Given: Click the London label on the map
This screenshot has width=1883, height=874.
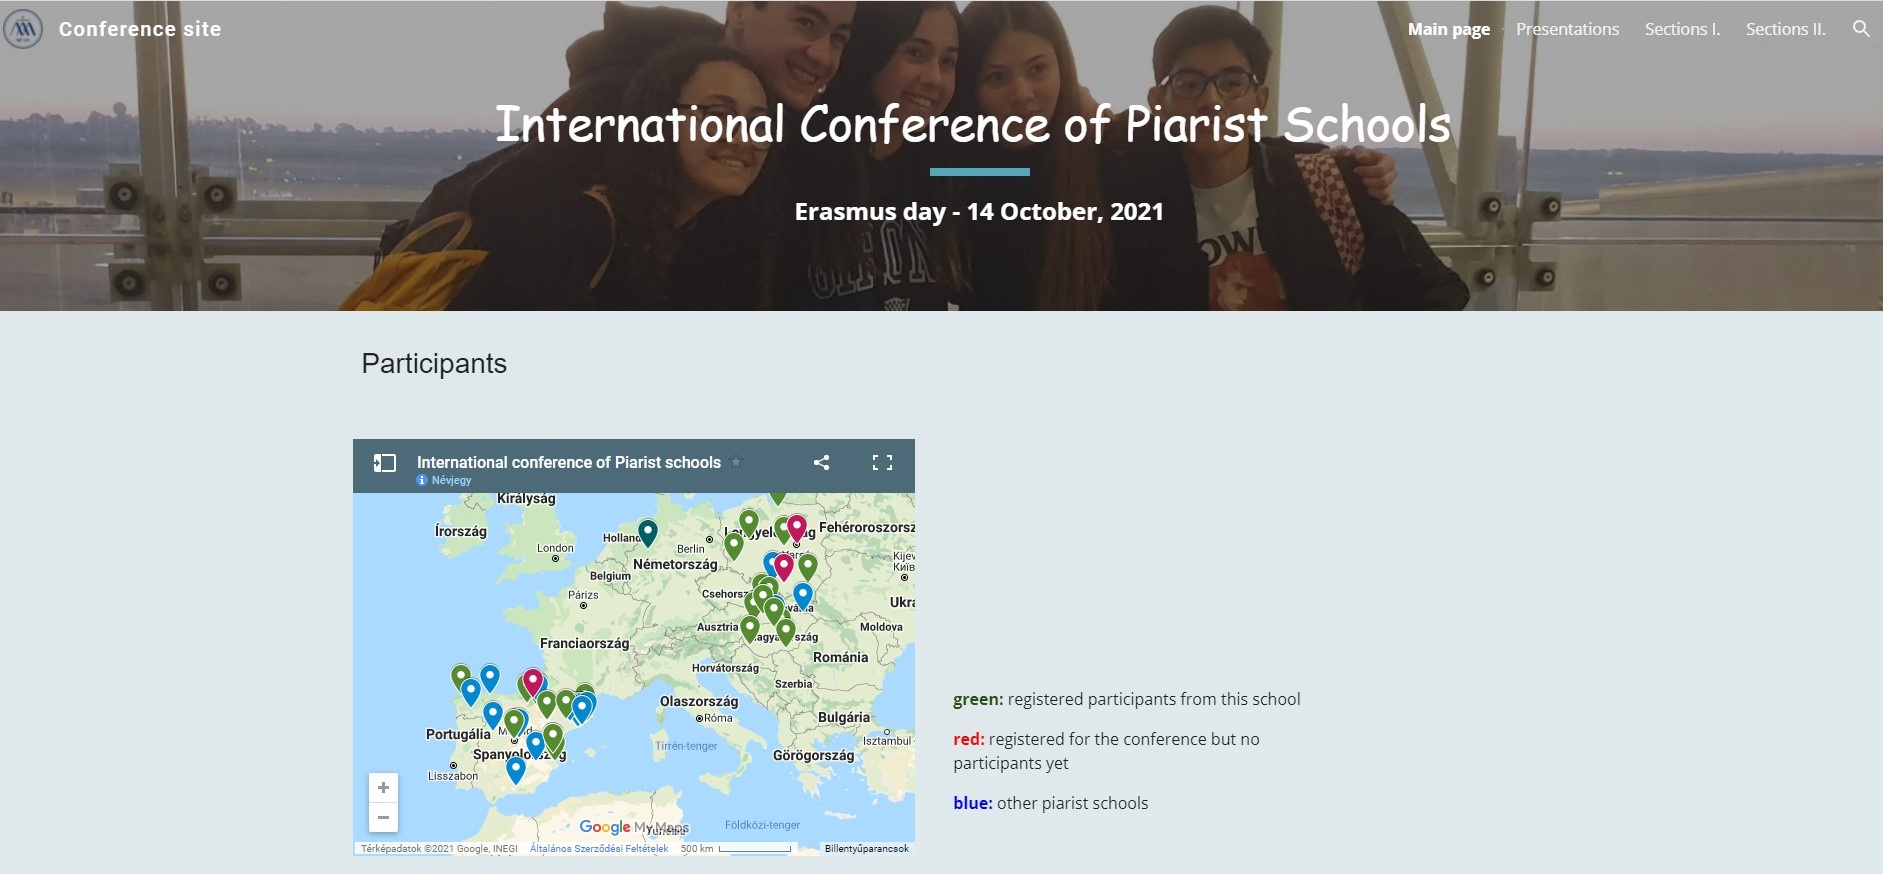Looking at the screenshot, I should point(555,548).
